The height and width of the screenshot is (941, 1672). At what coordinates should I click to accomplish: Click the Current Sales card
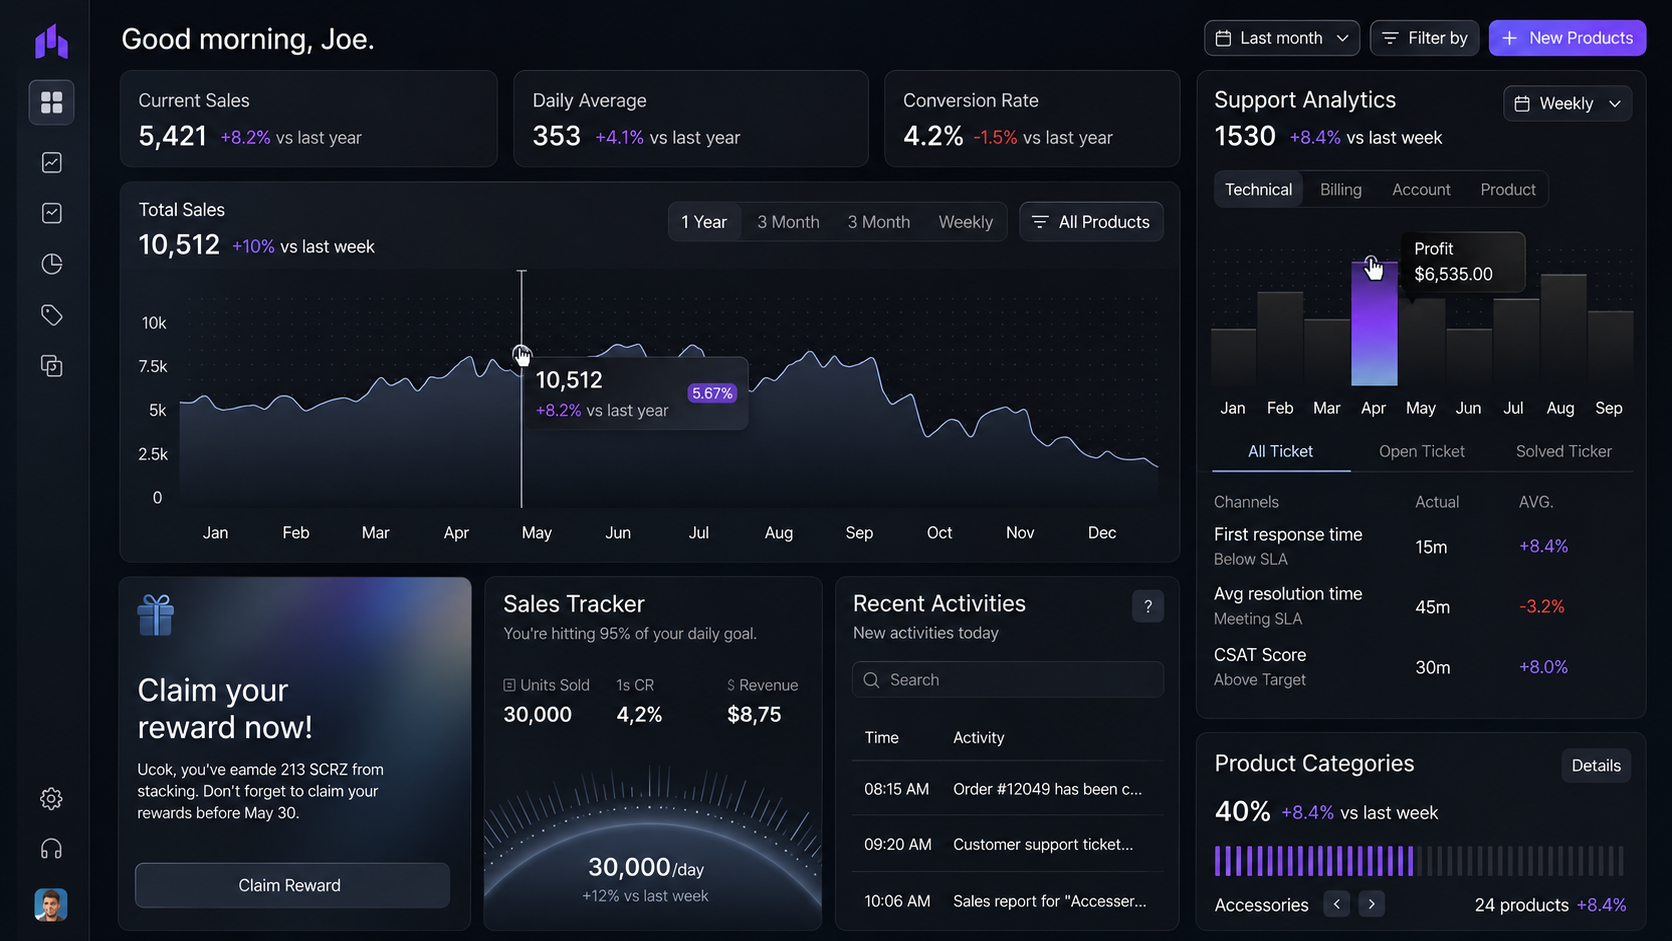(308, 118)
